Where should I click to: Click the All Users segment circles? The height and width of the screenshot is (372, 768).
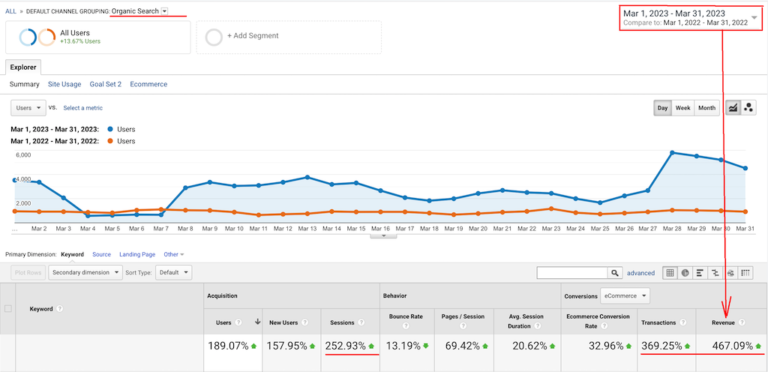[37, 37]
